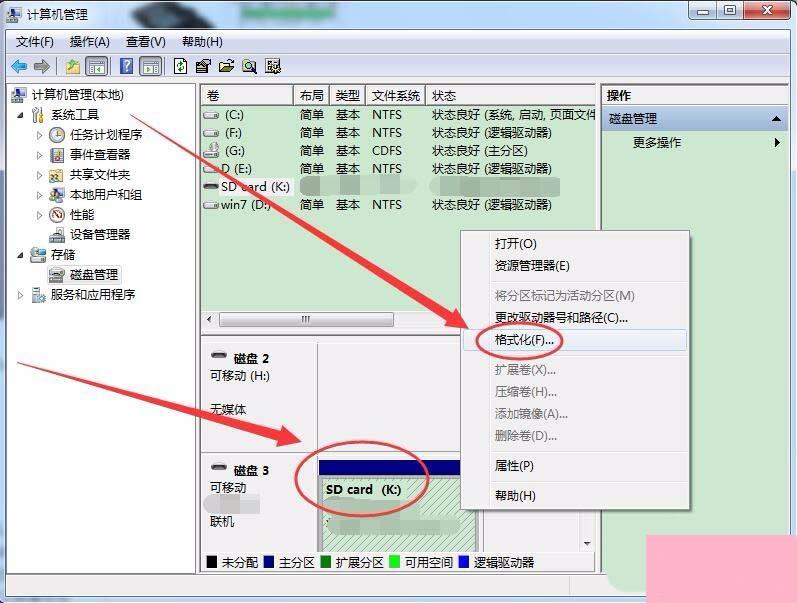Click the Type (类型) column header
Screen dimensions: 797x603
[348, 96]
